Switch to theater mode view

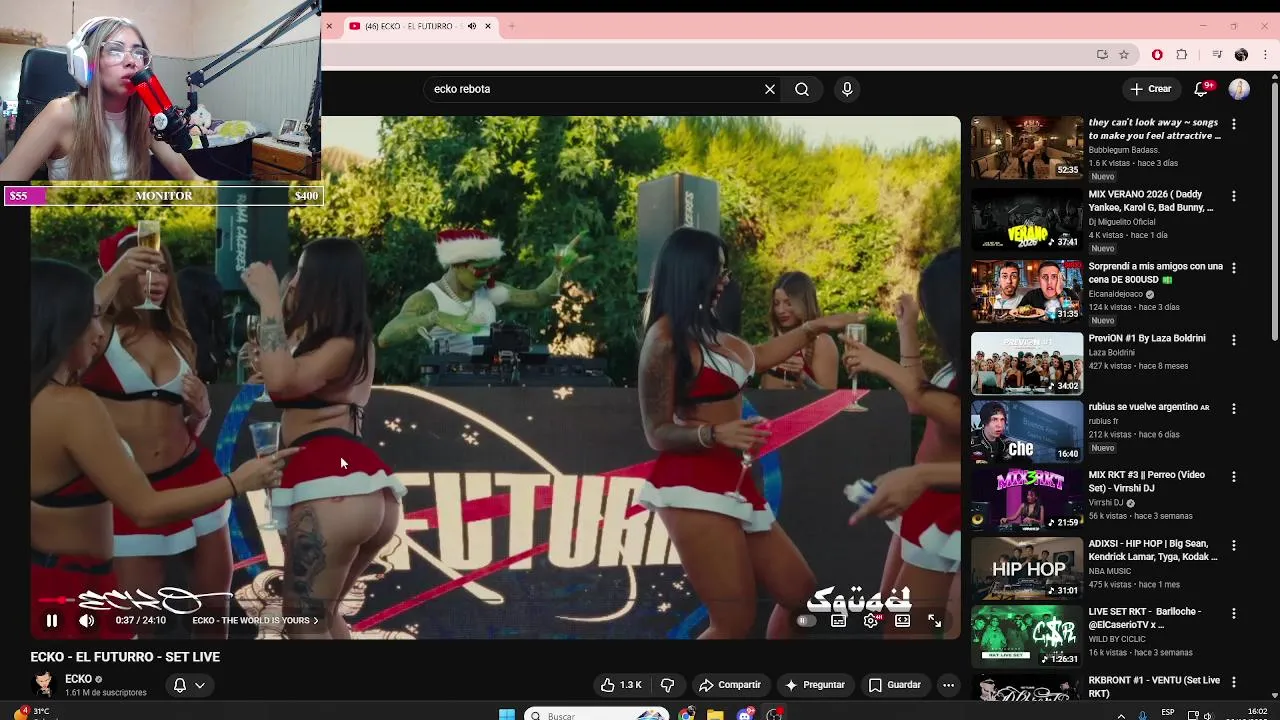coord(902,621)
